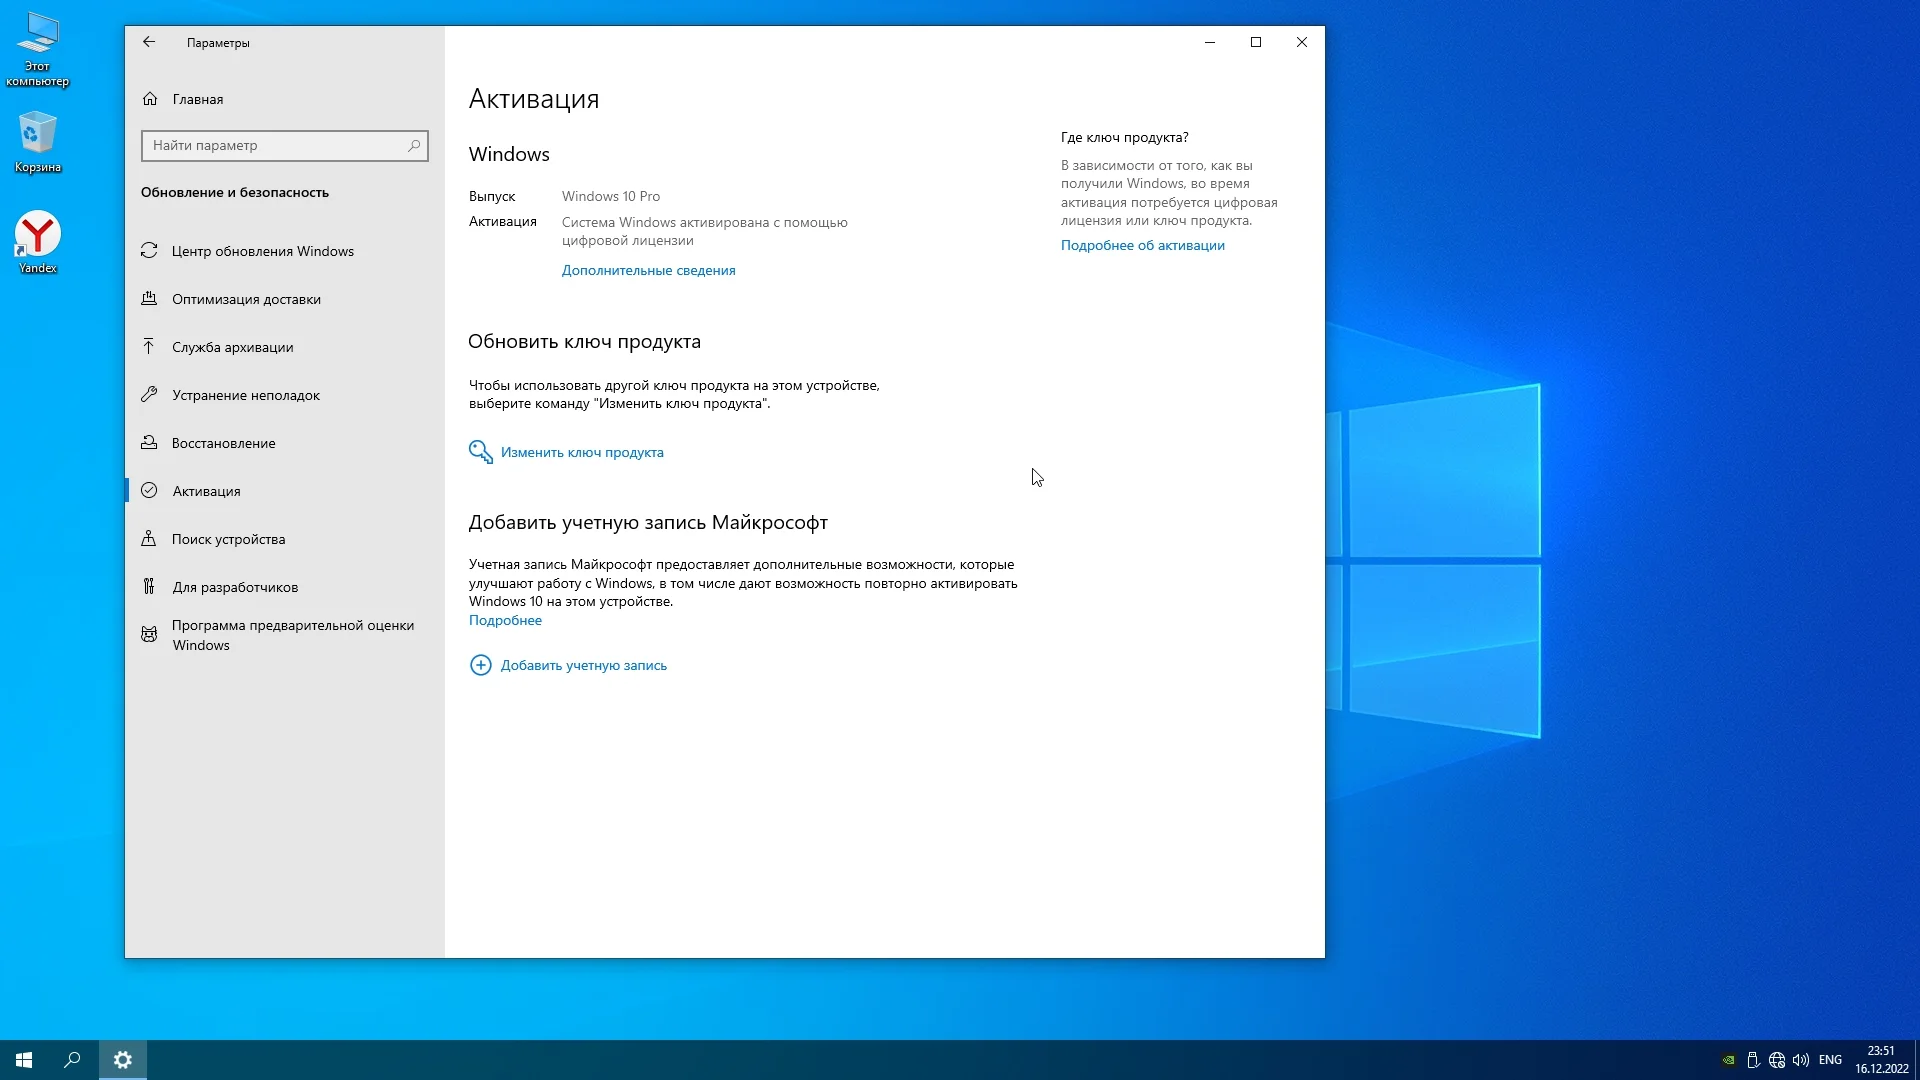Click the Windows Start button
The height and width of the screenshot is (1080, 1920).
coord(24,1060)
